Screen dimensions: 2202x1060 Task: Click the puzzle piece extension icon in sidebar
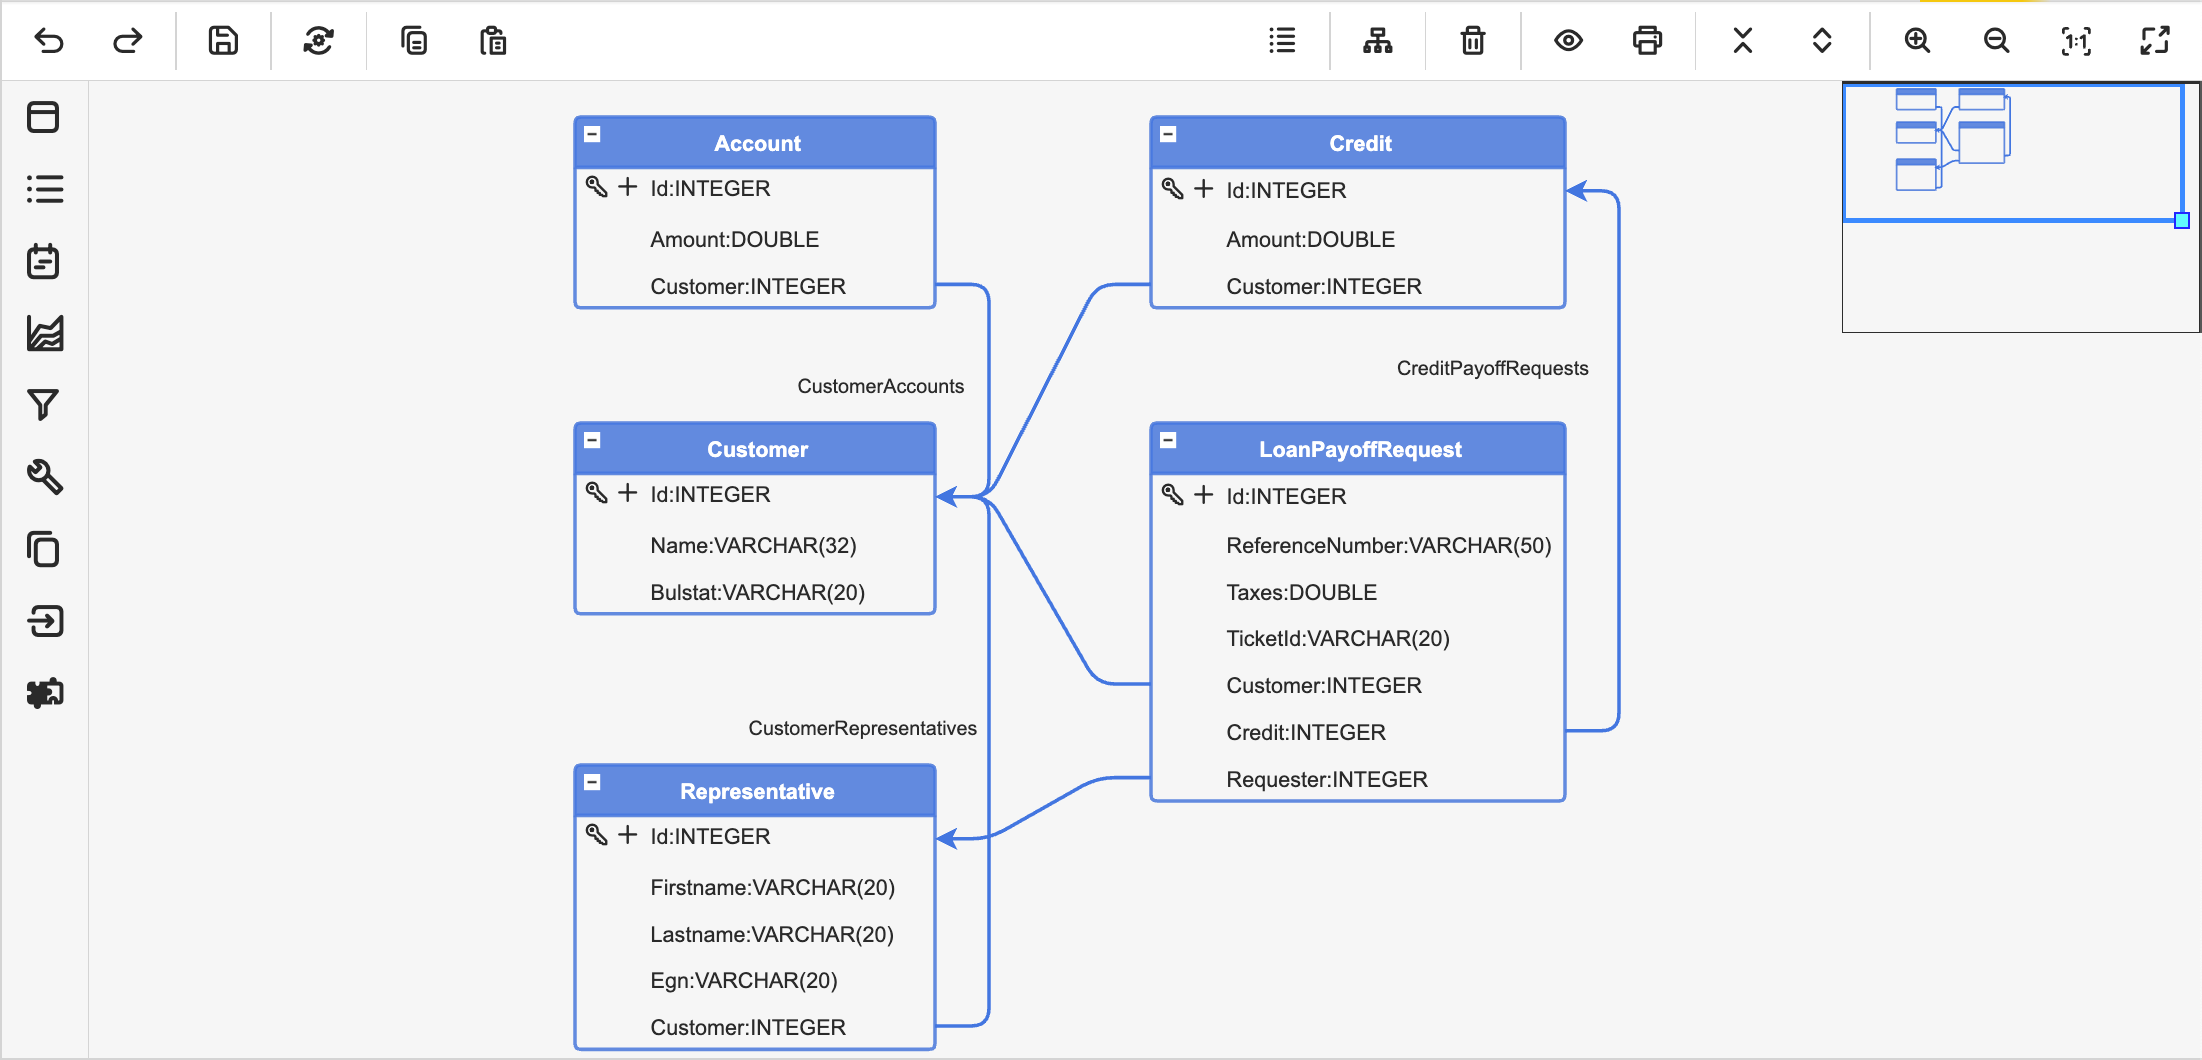(x=44, y=693)
